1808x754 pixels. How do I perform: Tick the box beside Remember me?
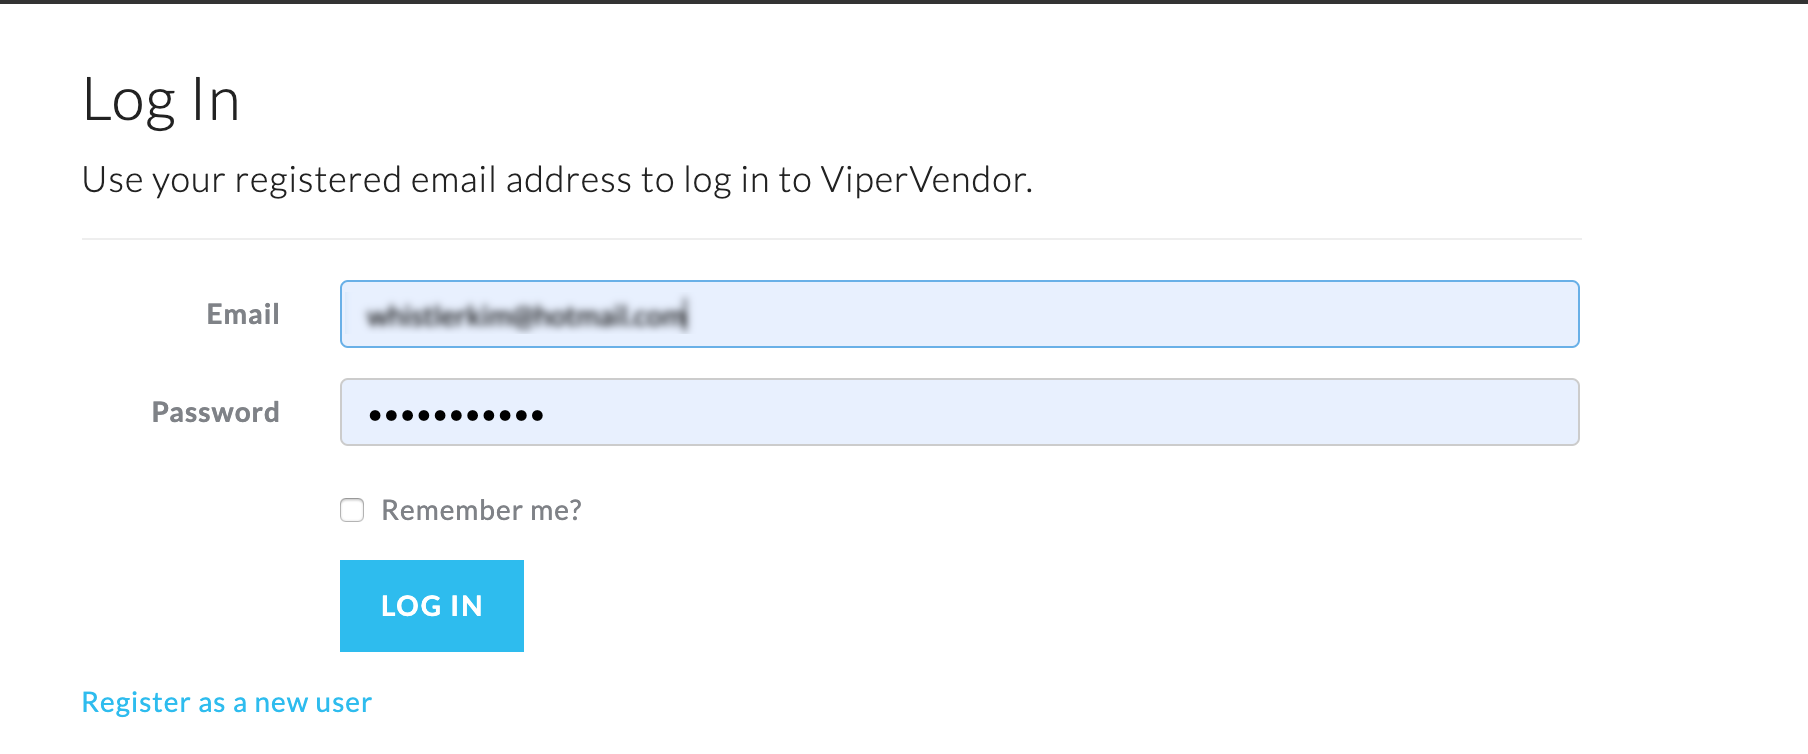[352, 510]
